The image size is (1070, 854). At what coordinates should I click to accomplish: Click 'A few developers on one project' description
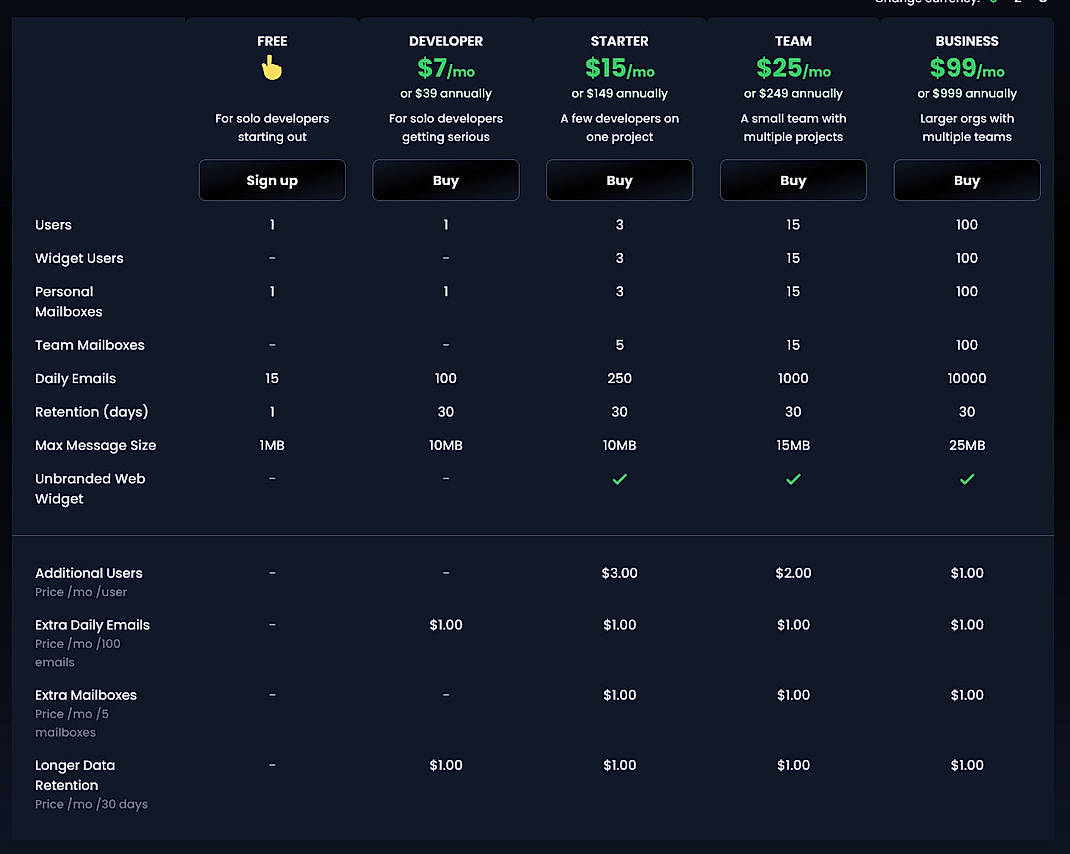pyautogui.click(x=620, y=128)
